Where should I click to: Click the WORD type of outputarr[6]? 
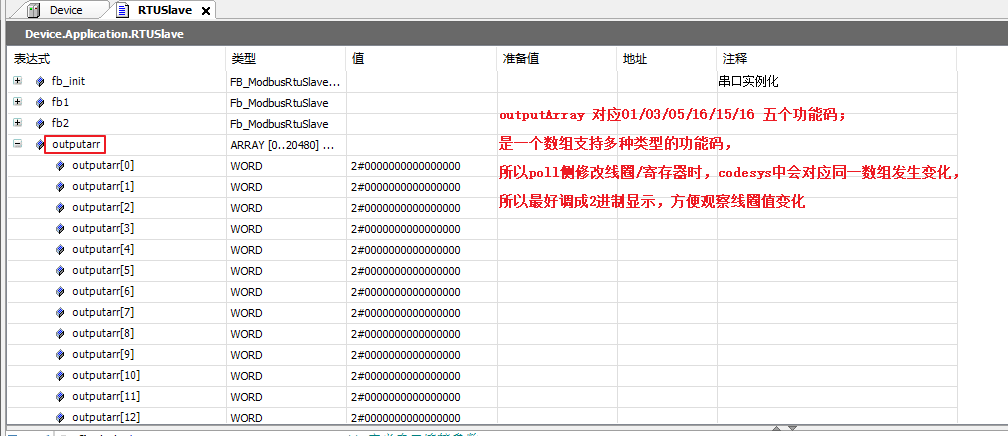coord(246,292)
